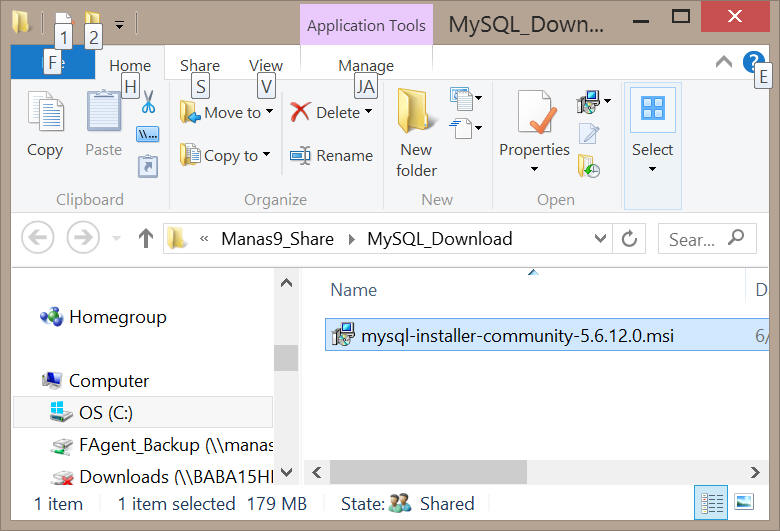The height and width of the screenshot is (531, 780).
Task: Open recent locations dropdown arrow
Action: coord(116,238)
